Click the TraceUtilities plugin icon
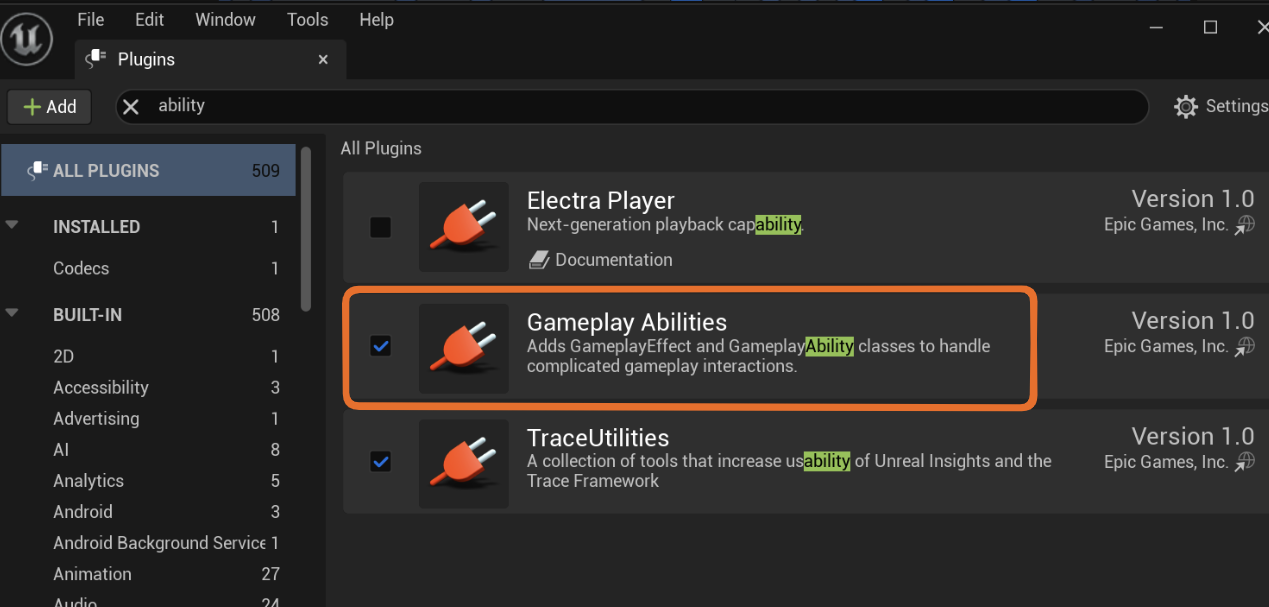The height and width of the screenshot is (607, 1269). [463, 463]
